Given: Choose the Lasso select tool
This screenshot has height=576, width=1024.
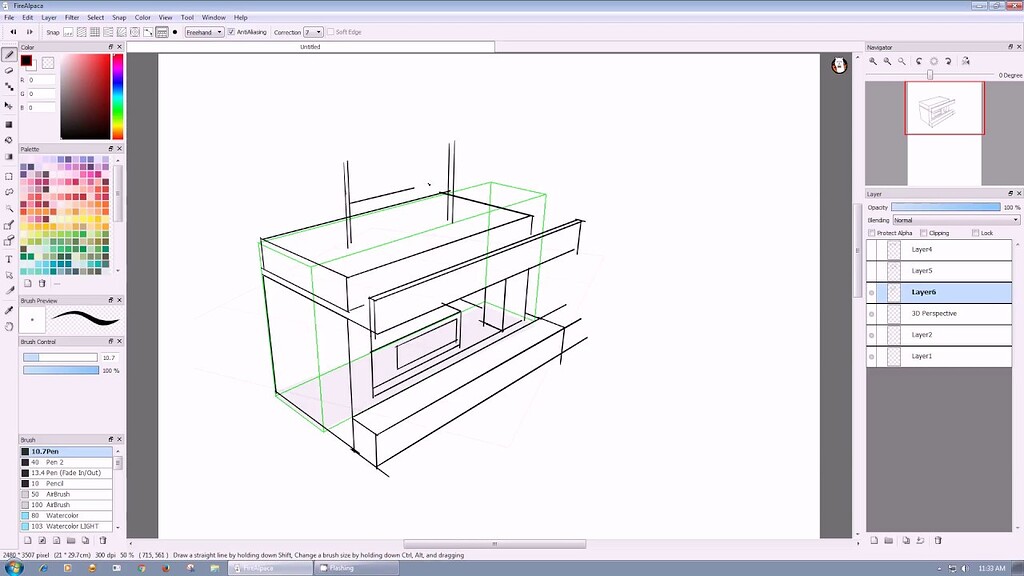Looking at the screenshot, I should coord(9,191).
